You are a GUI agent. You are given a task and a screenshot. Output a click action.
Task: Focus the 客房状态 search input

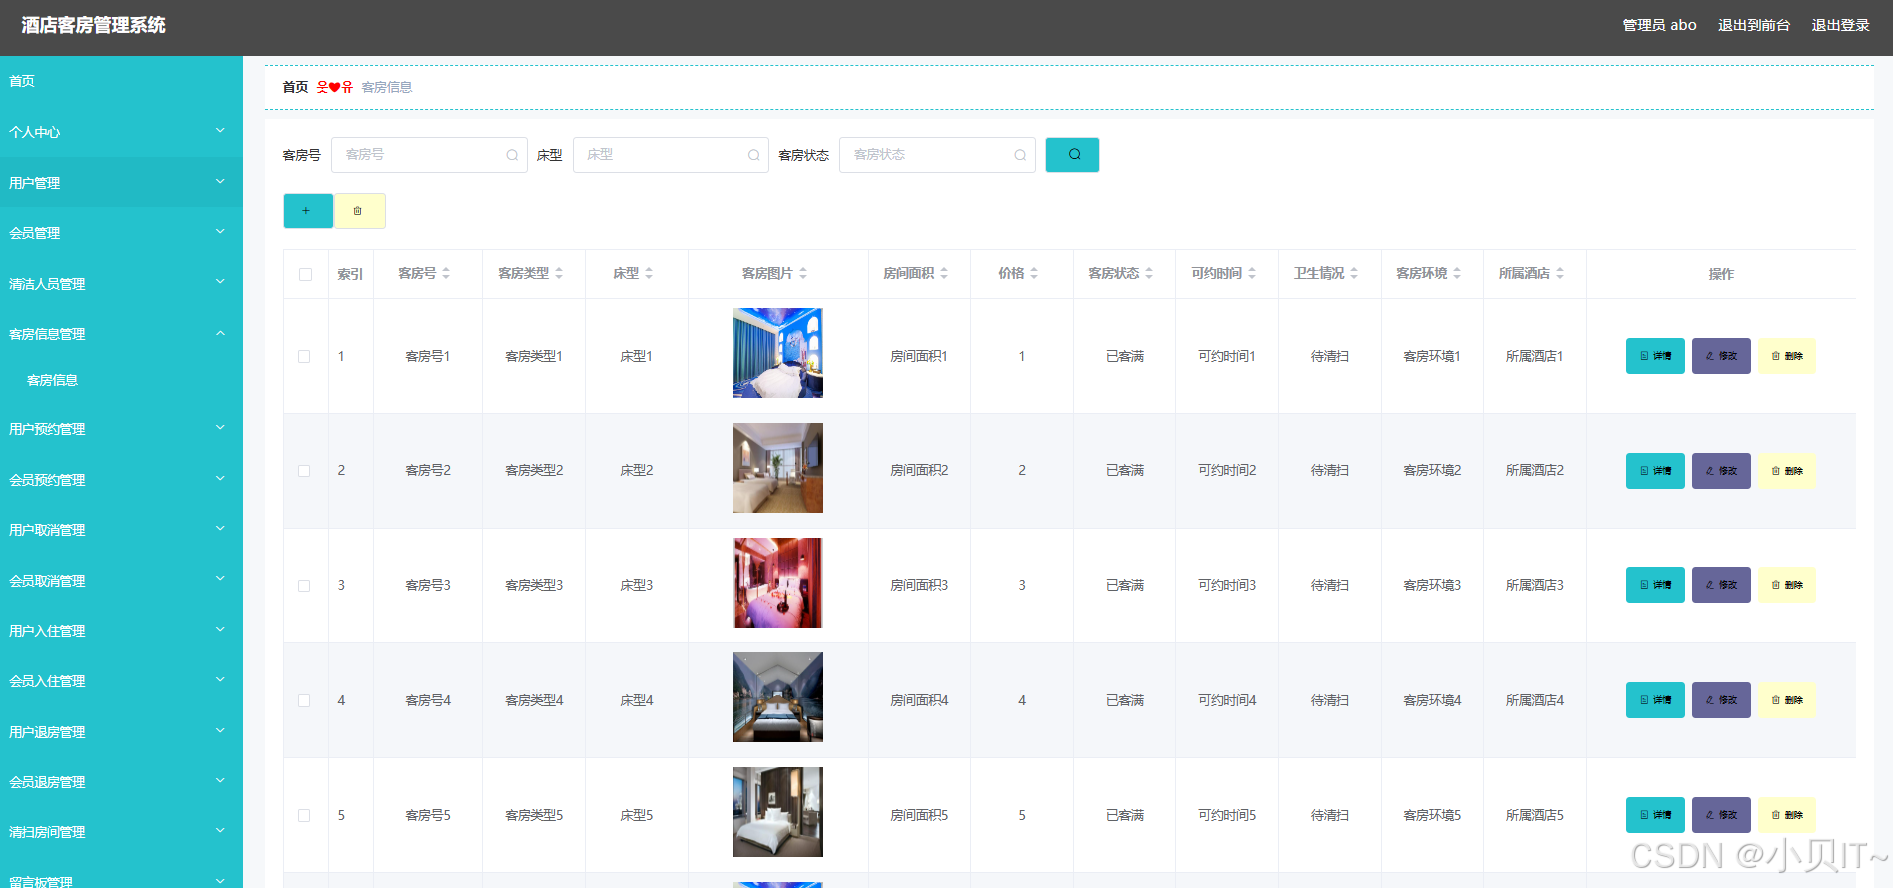(x=937, y=155)
